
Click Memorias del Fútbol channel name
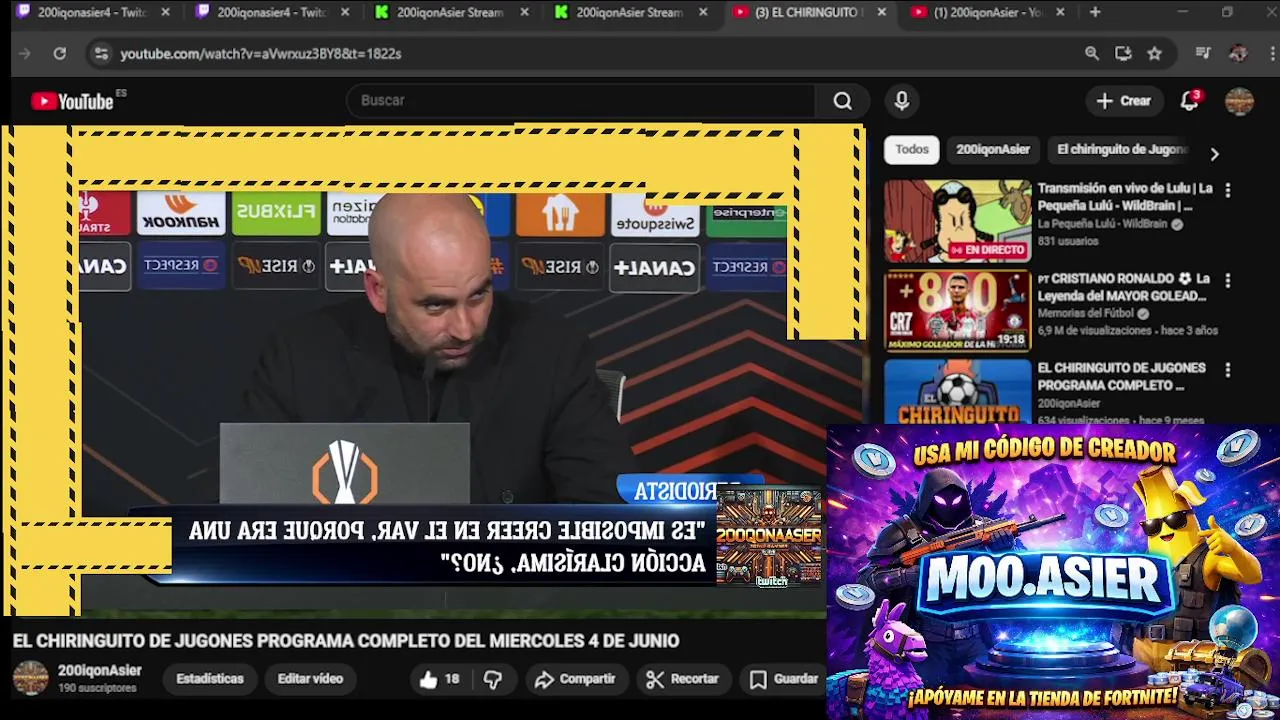pos(1086,313)
